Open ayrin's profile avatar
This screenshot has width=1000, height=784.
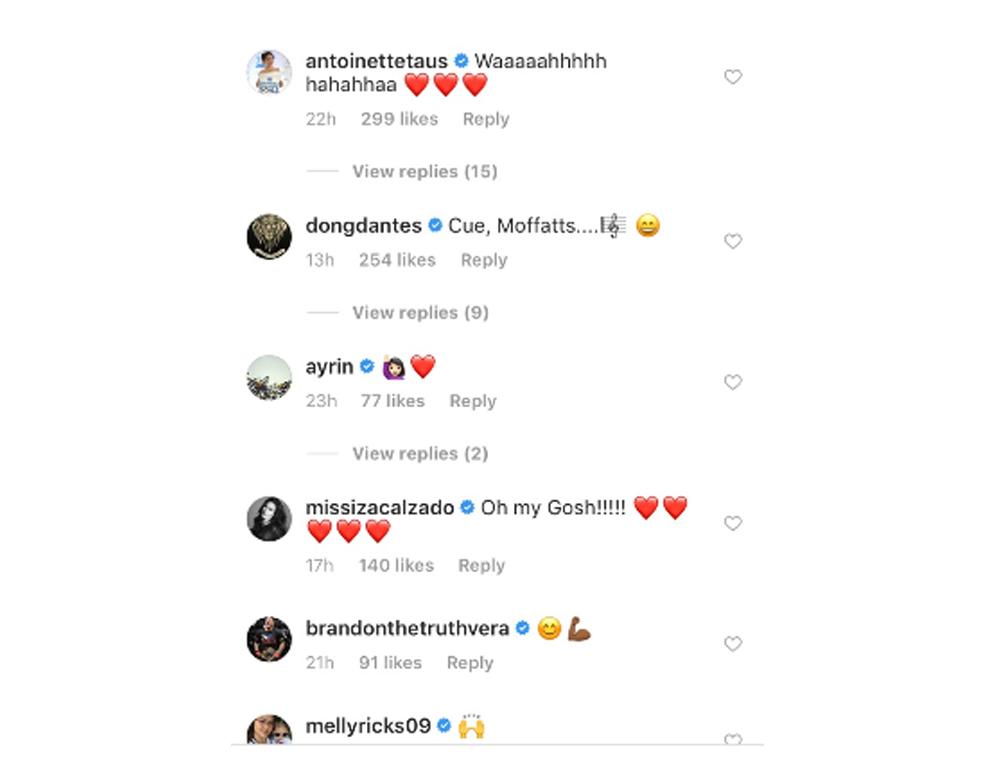[x=269, y=378]
